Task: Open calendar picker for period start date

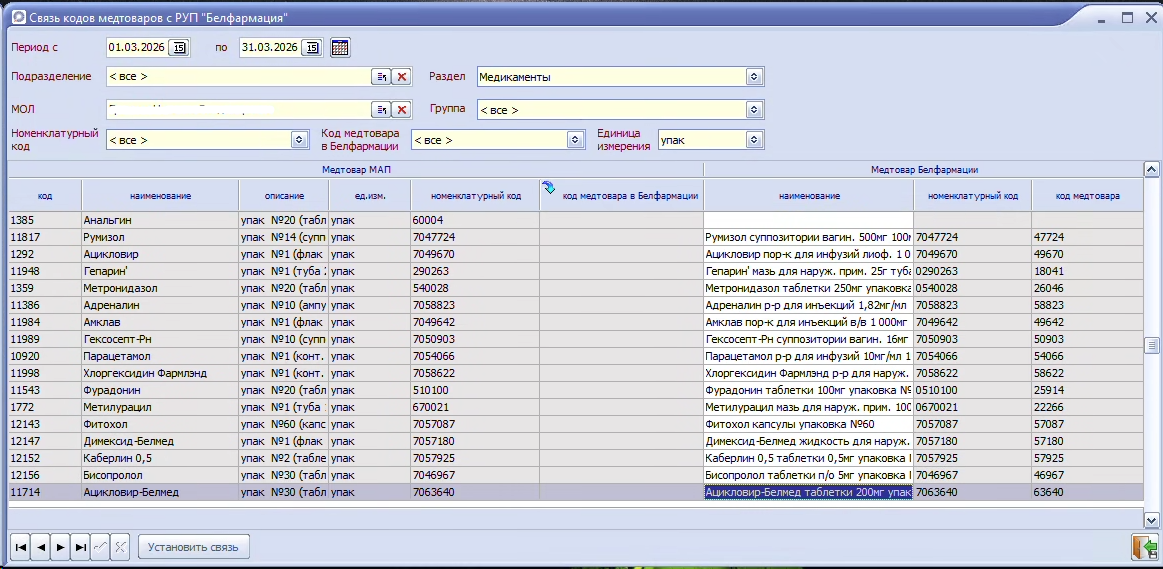Action: point(179,47)
